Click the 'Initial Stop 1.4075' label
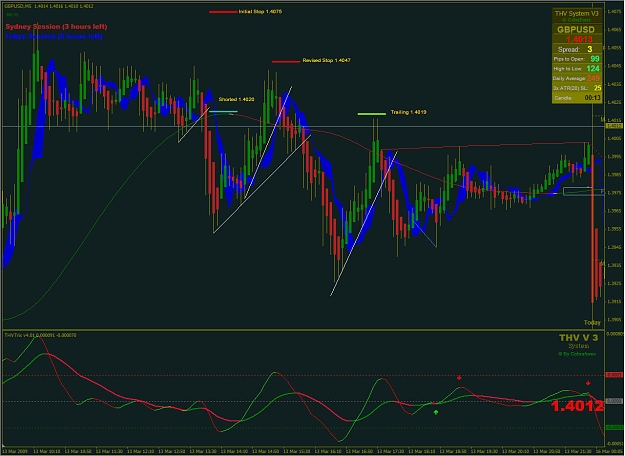 click(260, 12)
